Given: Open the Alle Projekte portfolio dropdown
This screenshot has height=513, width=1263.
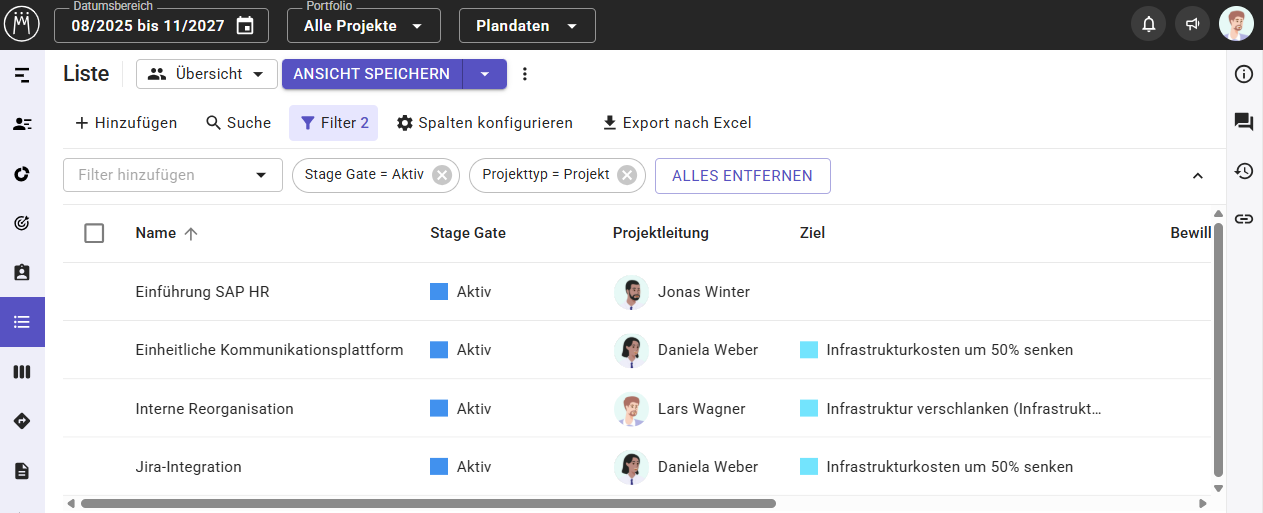Looking at the screenshot, I should coord(364,26).
